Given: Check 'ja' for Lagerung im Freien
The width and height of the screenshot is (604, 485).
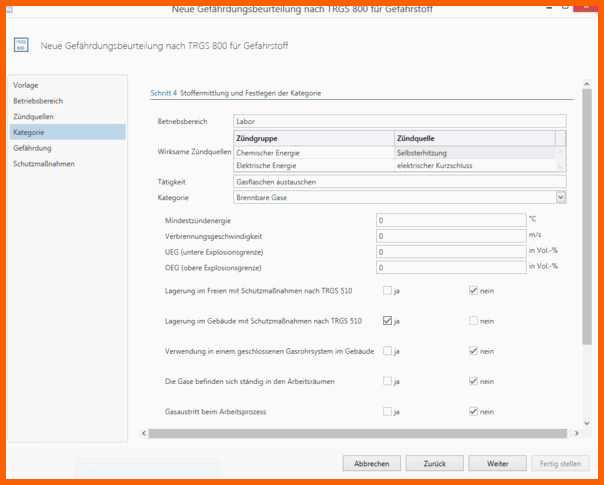Looking at the screenshot, I should [387, 291].
